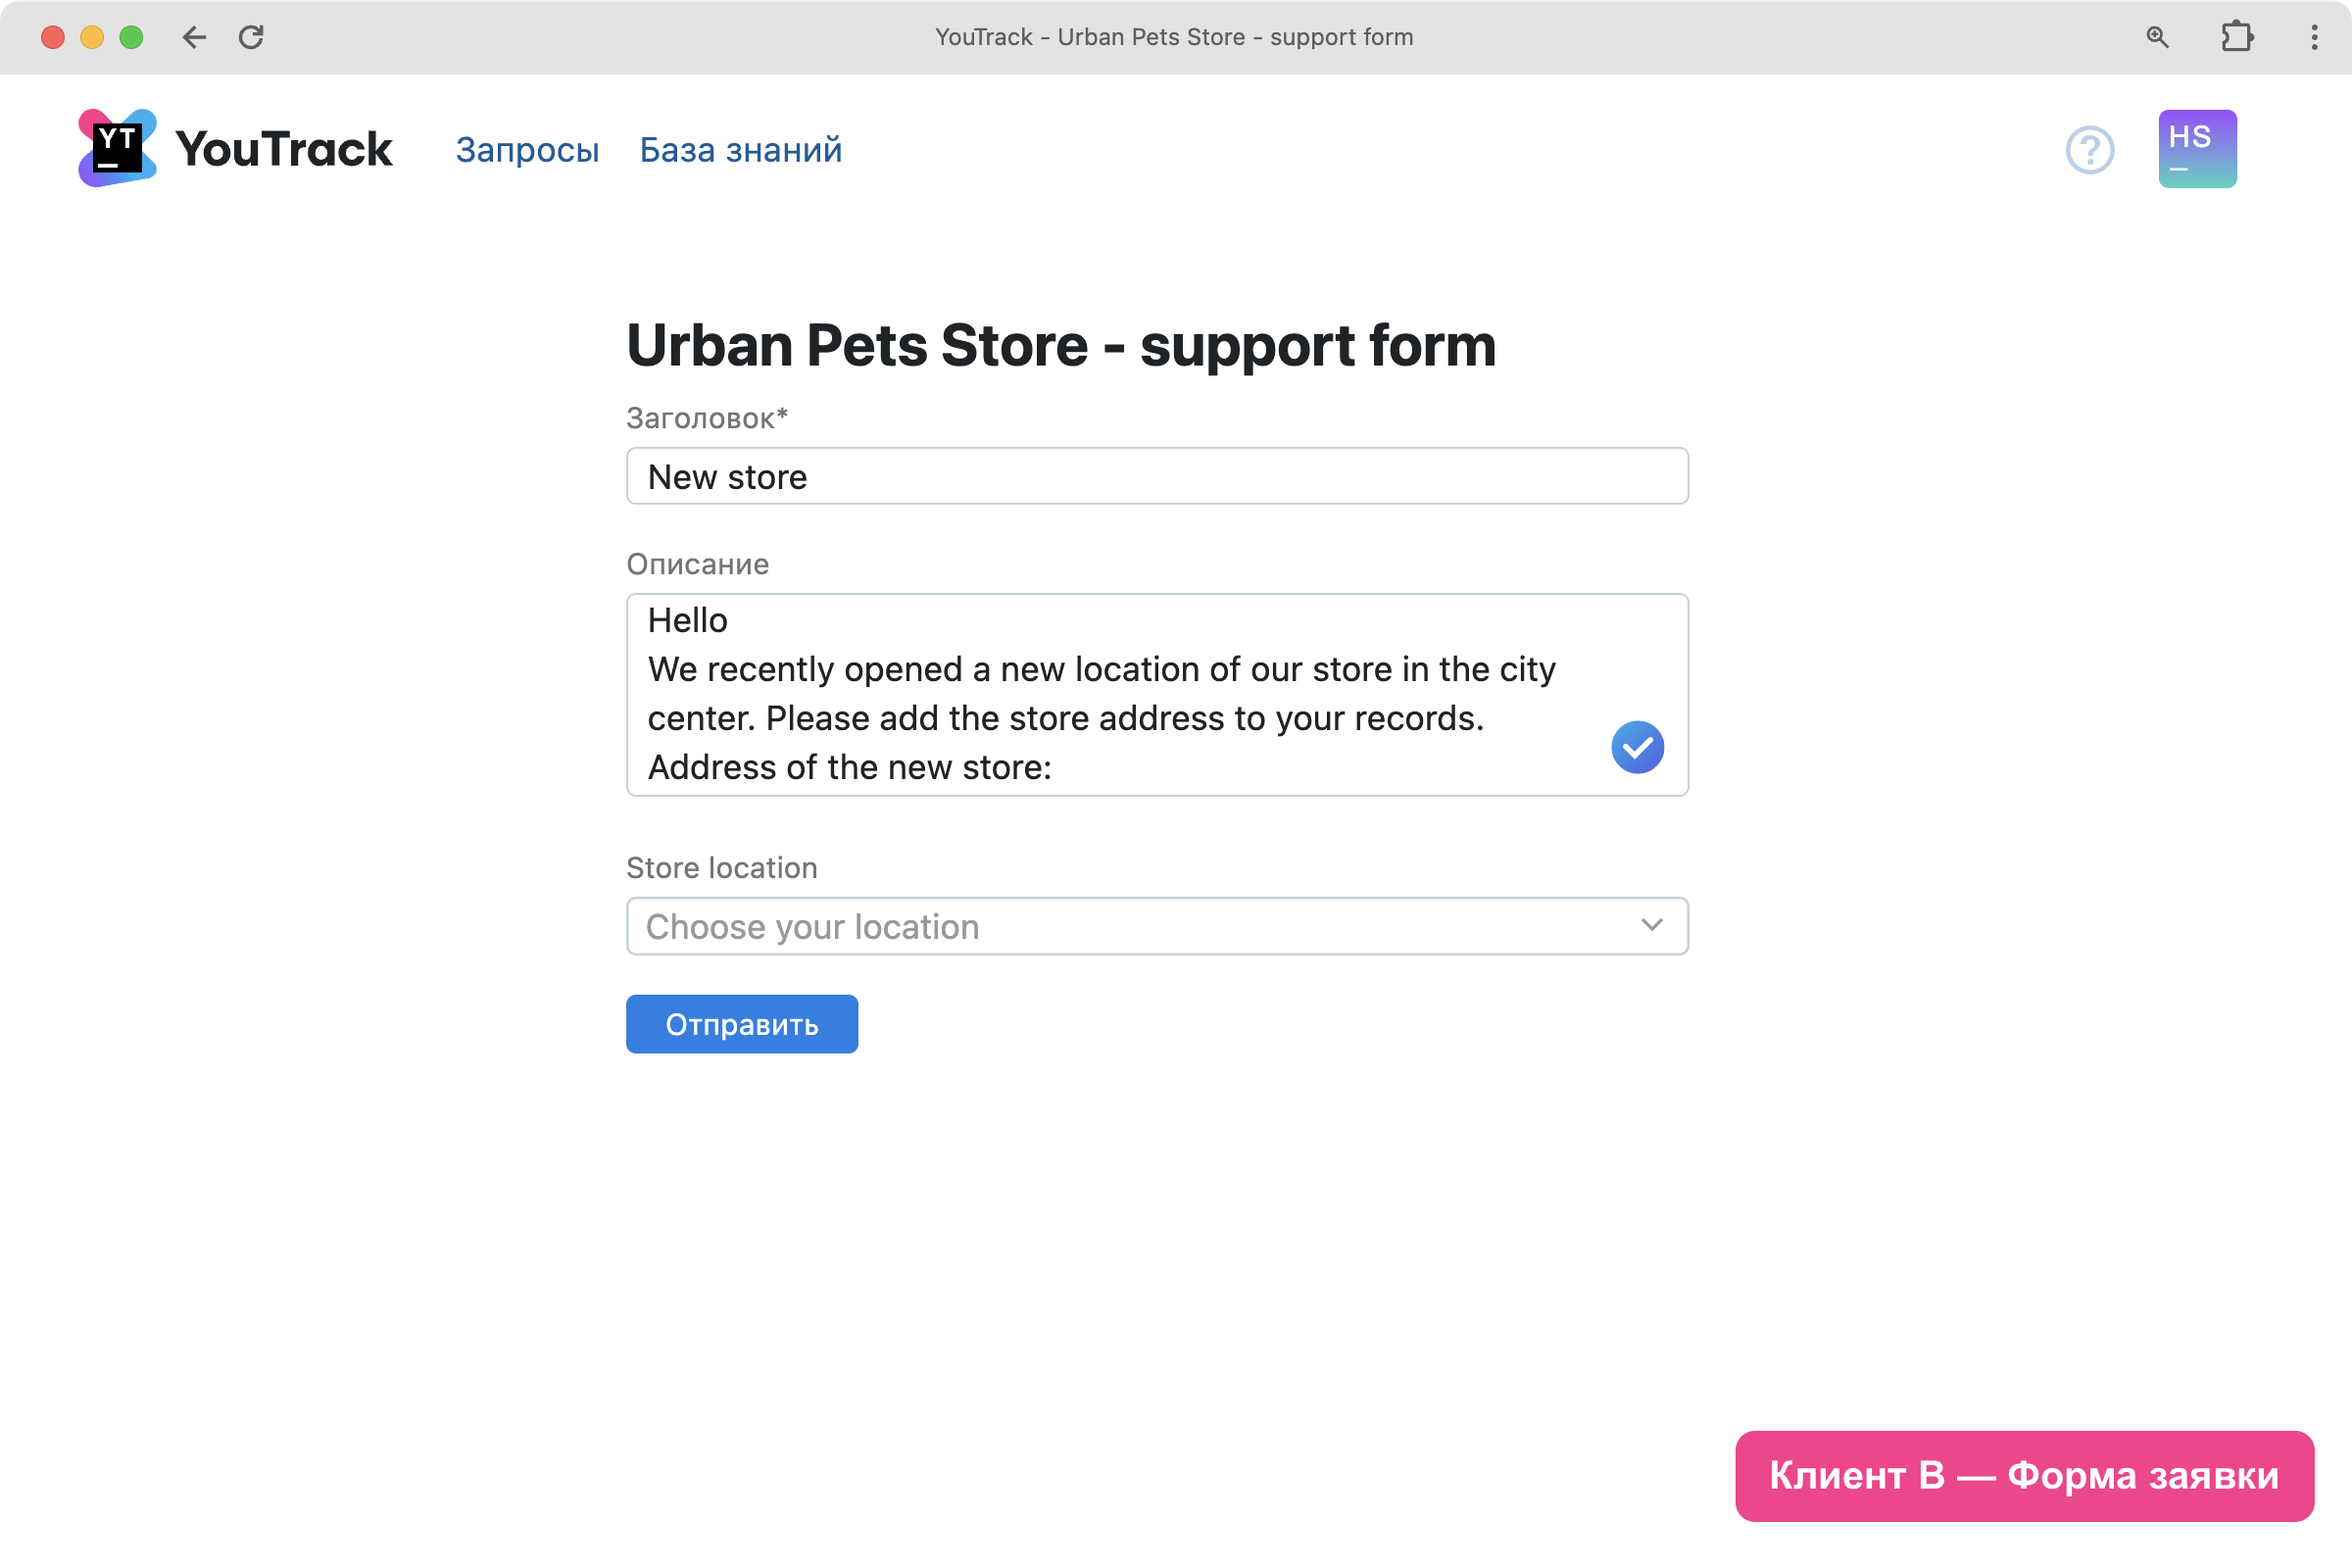The image size is (2352, 1568).
Task: Click the YouTrack logo icon
Action: tap(117, 148)
